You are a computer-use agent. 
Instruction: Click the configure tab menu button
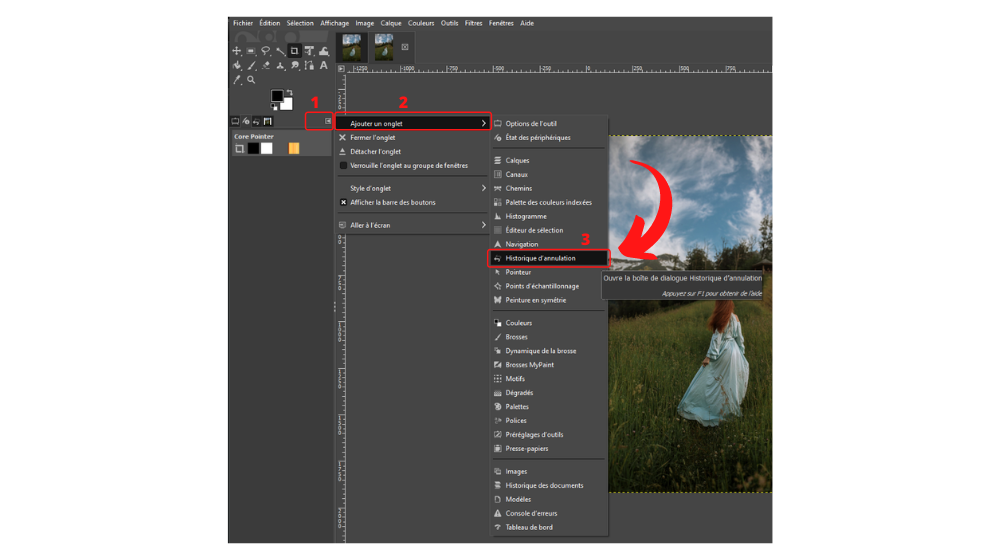[328, 121]
